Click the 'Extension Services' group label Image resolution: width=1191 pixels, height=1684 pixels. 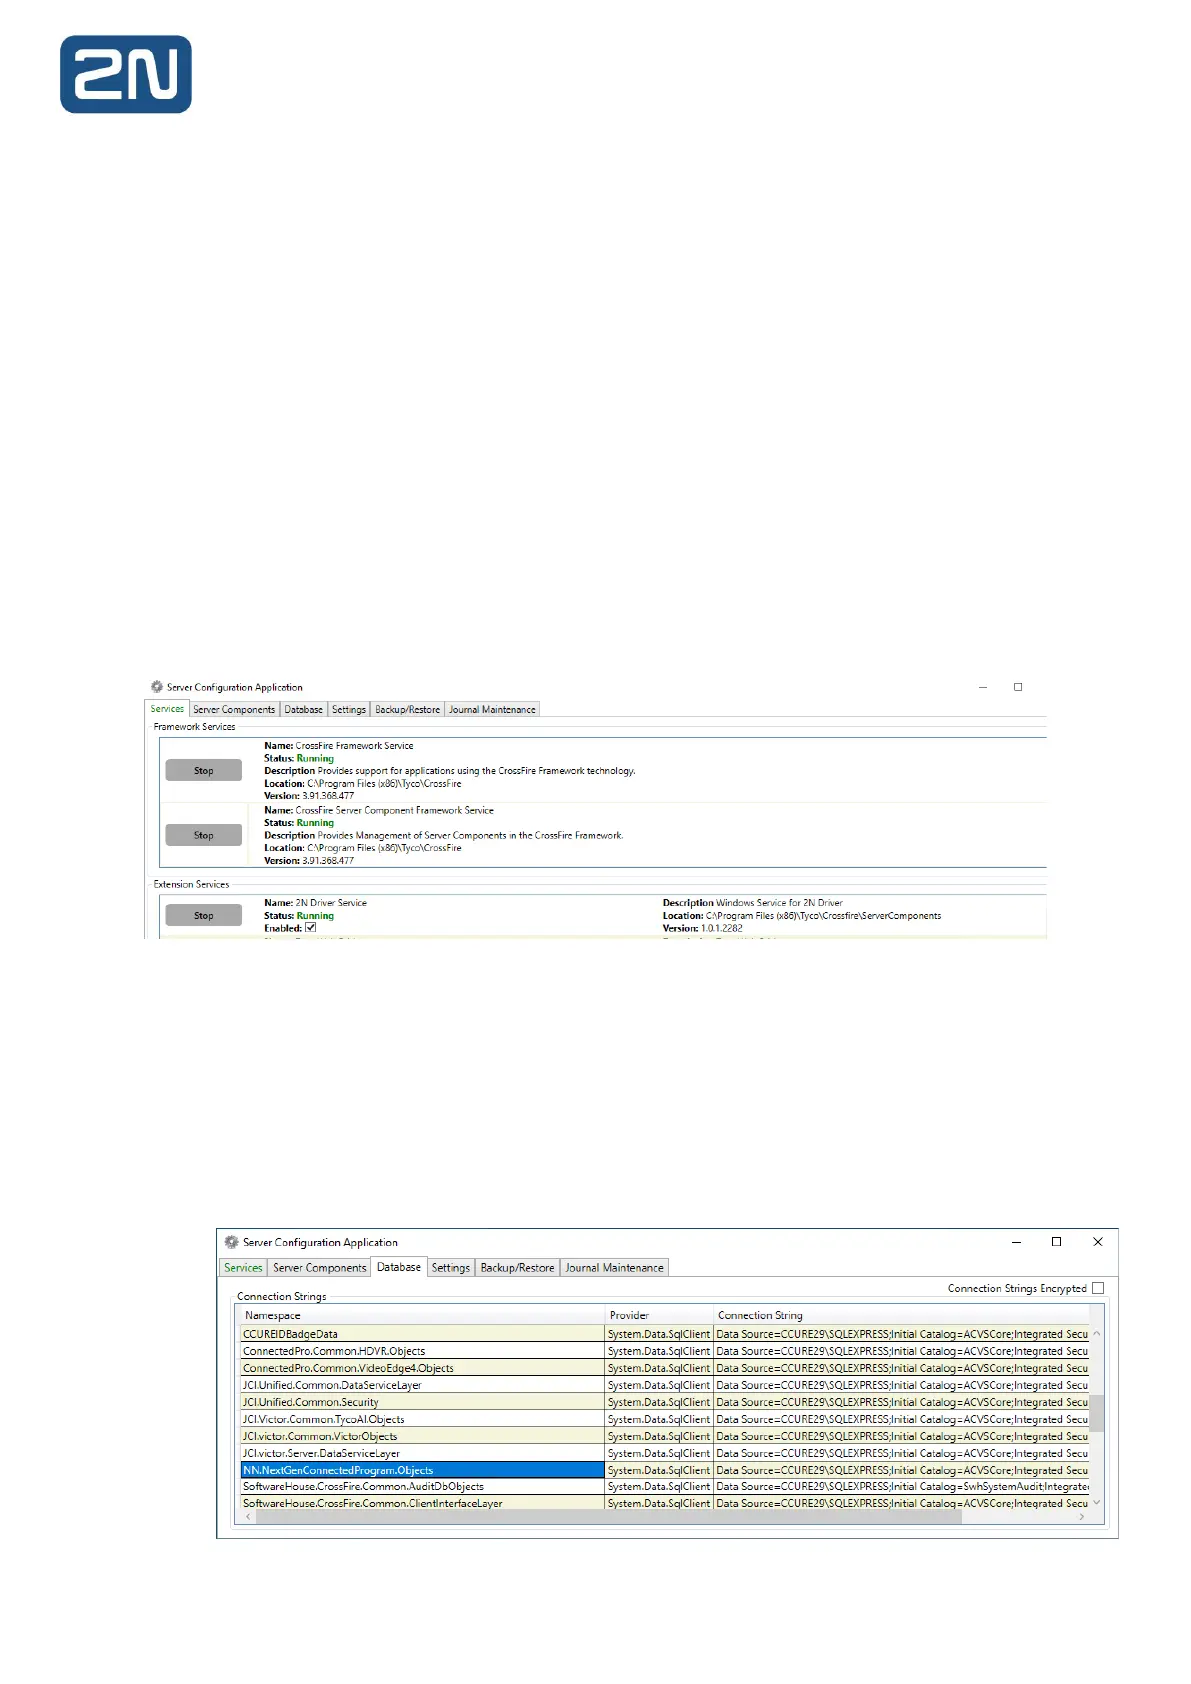tap(191, 884)
